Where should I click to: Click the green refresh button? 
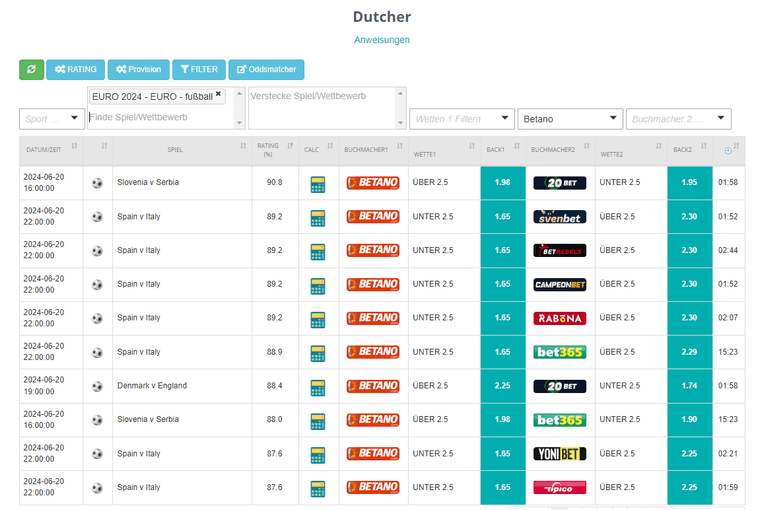(31, 69)
